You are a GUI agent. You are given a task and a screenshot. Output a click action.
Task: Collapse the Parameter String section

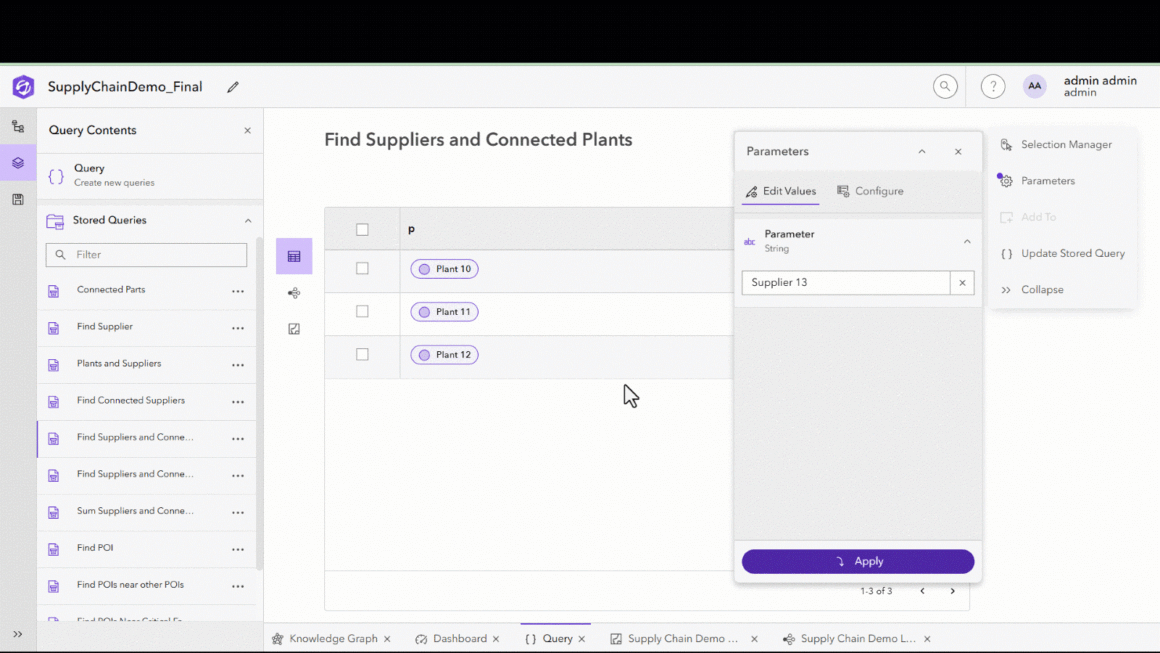tap(967, 242)
